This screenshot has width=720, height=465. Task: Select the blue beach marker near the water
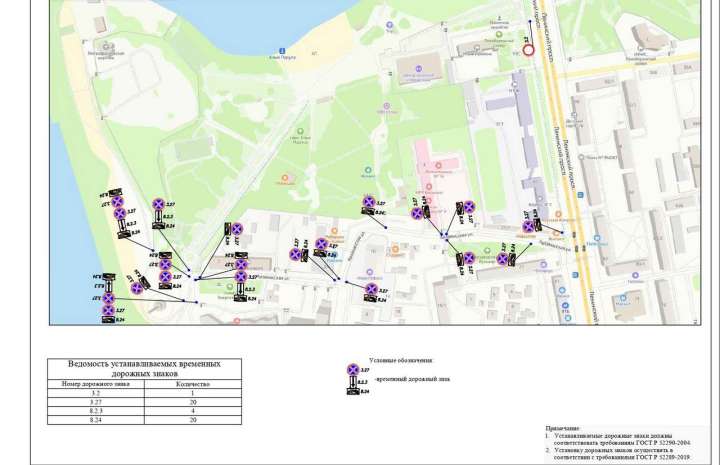tap(283, 51)
